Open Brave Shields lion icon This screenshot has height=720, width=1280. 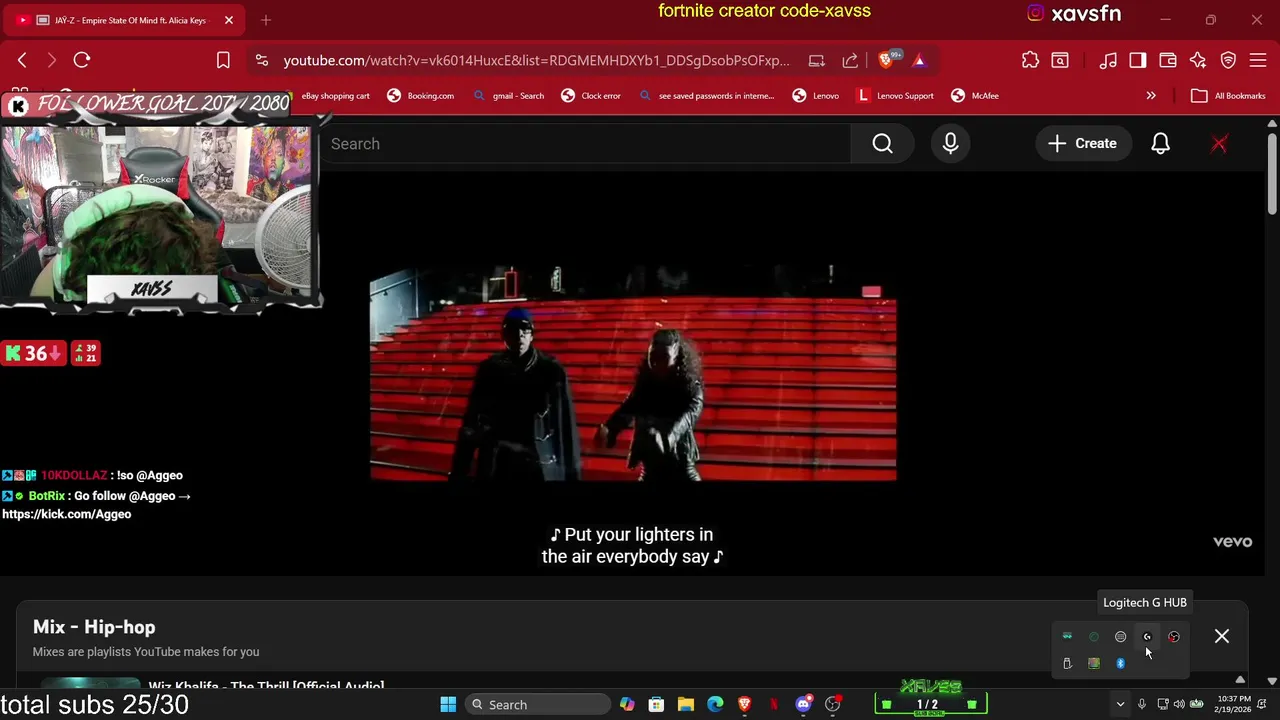pyautogui.click(x=886, y=60)
